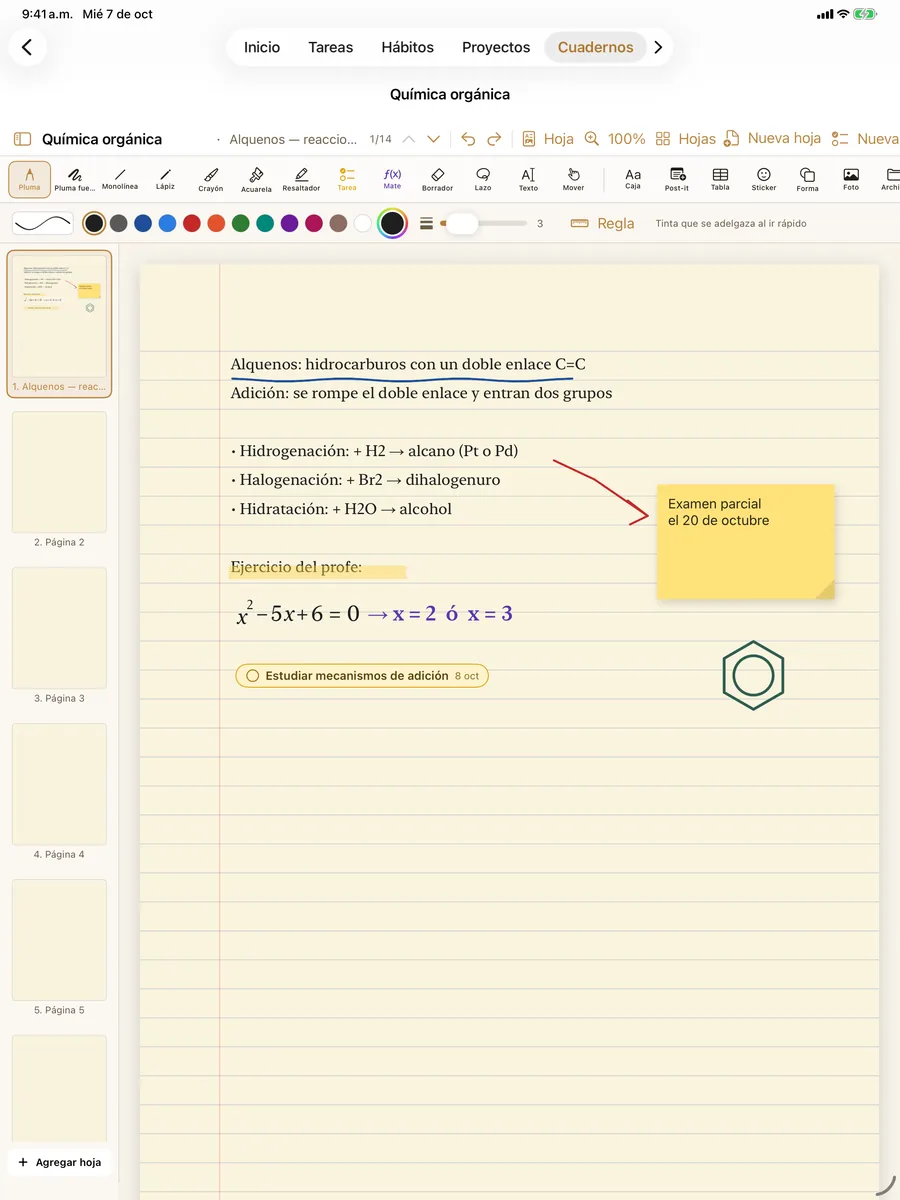Pick the white color swatch
Screen dimensions: 900x1200
[x=363, y=223]
